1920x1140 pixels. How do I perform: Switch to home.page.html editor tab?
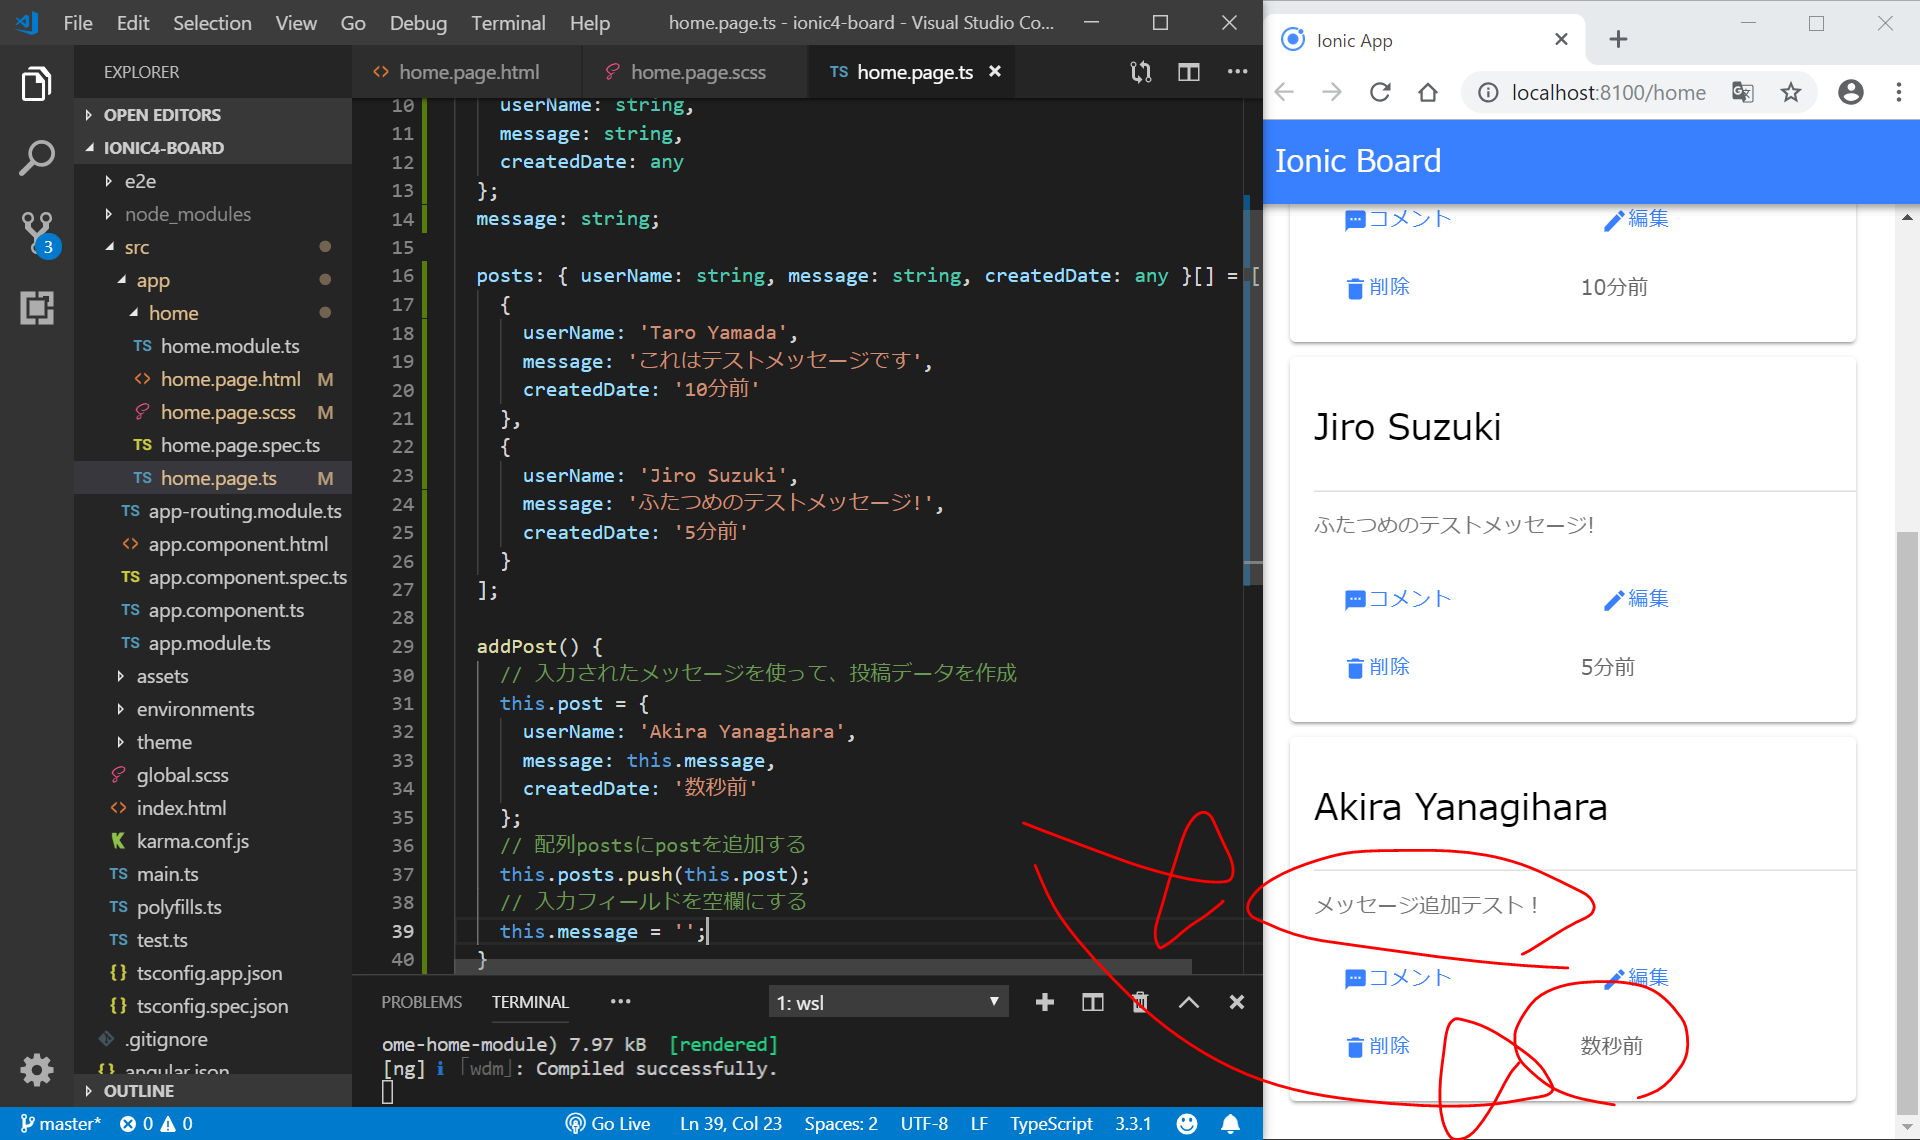coord(468,72)
